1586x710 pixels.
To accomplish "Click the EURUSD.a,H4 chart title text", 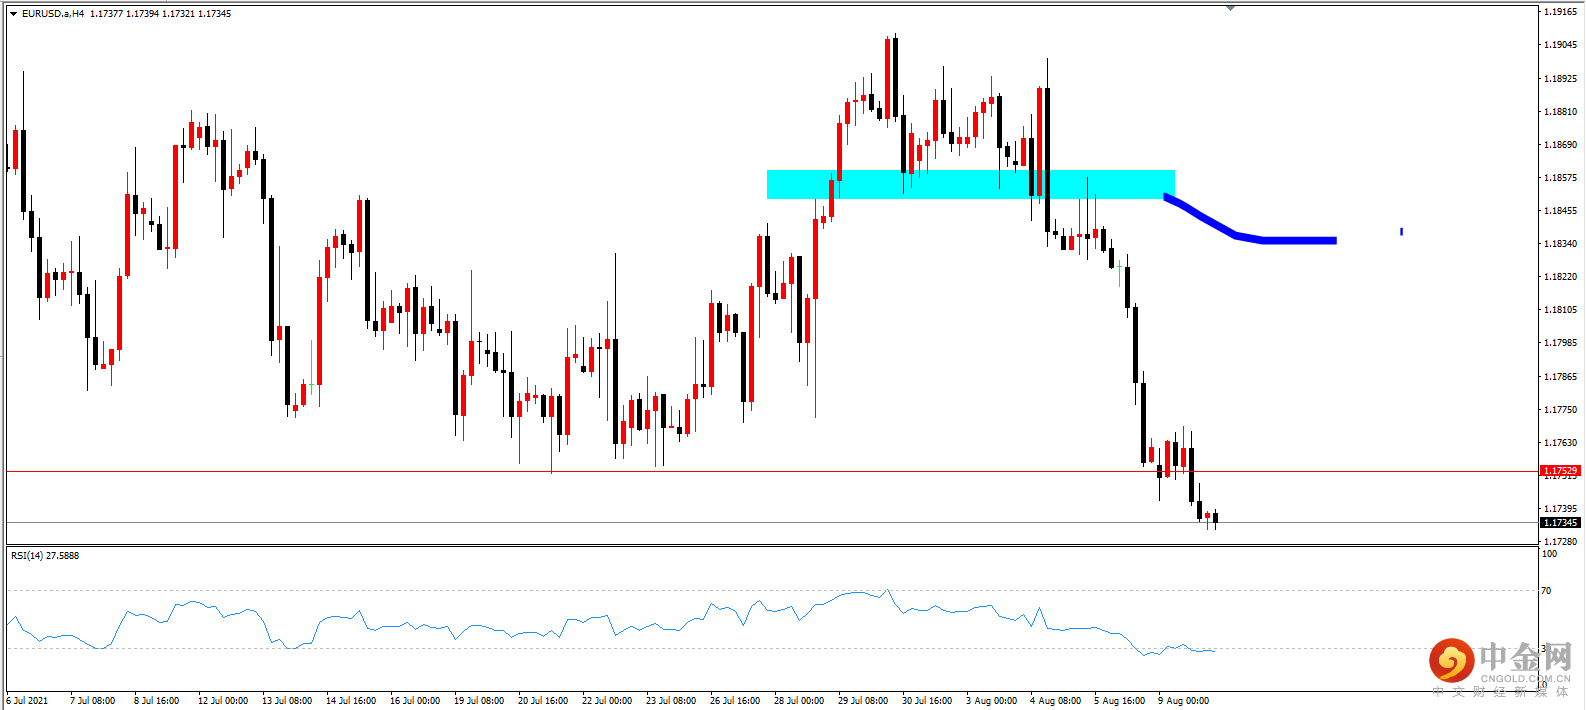I will tap(53, 14).
